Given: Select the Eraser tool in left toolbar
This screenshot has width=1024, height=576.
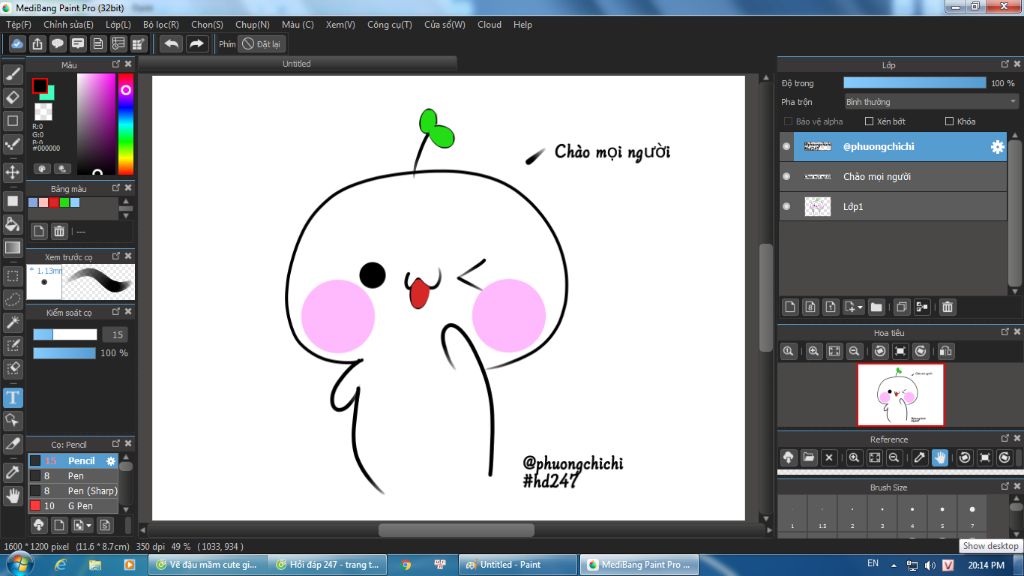Looking at the screenshot, I should (x=12, y=97).
